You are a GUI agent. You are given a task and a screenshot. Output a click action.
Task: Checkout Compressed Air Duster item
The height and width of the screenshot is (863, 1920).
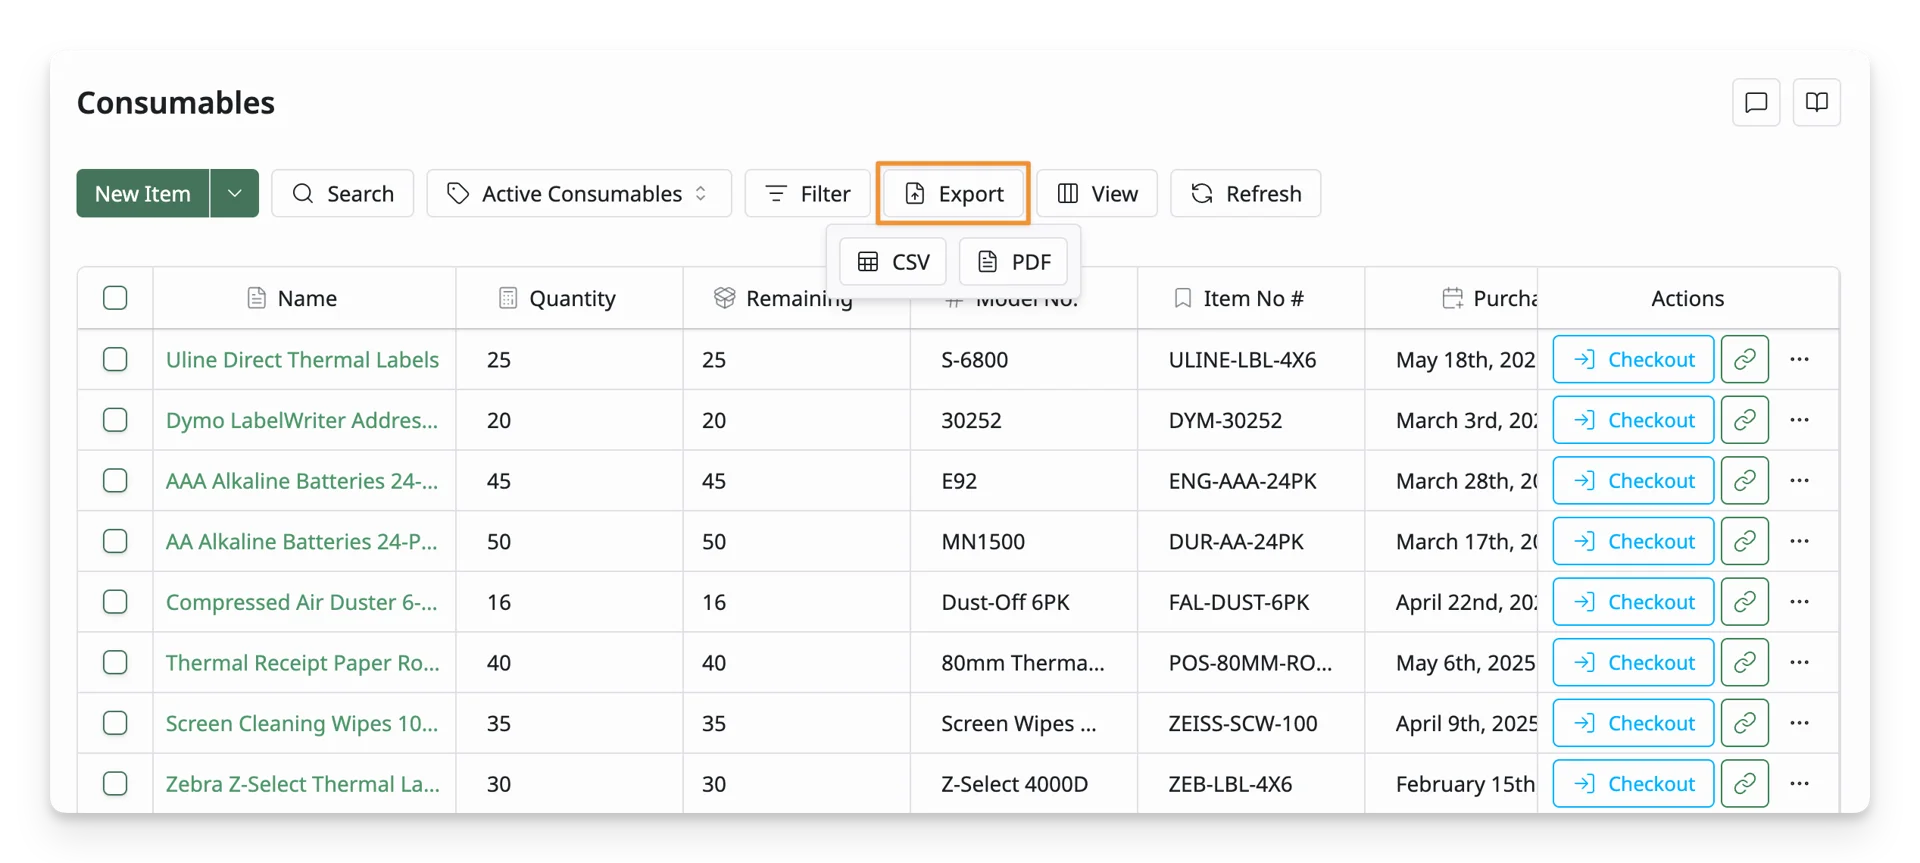coord(1633,602)
